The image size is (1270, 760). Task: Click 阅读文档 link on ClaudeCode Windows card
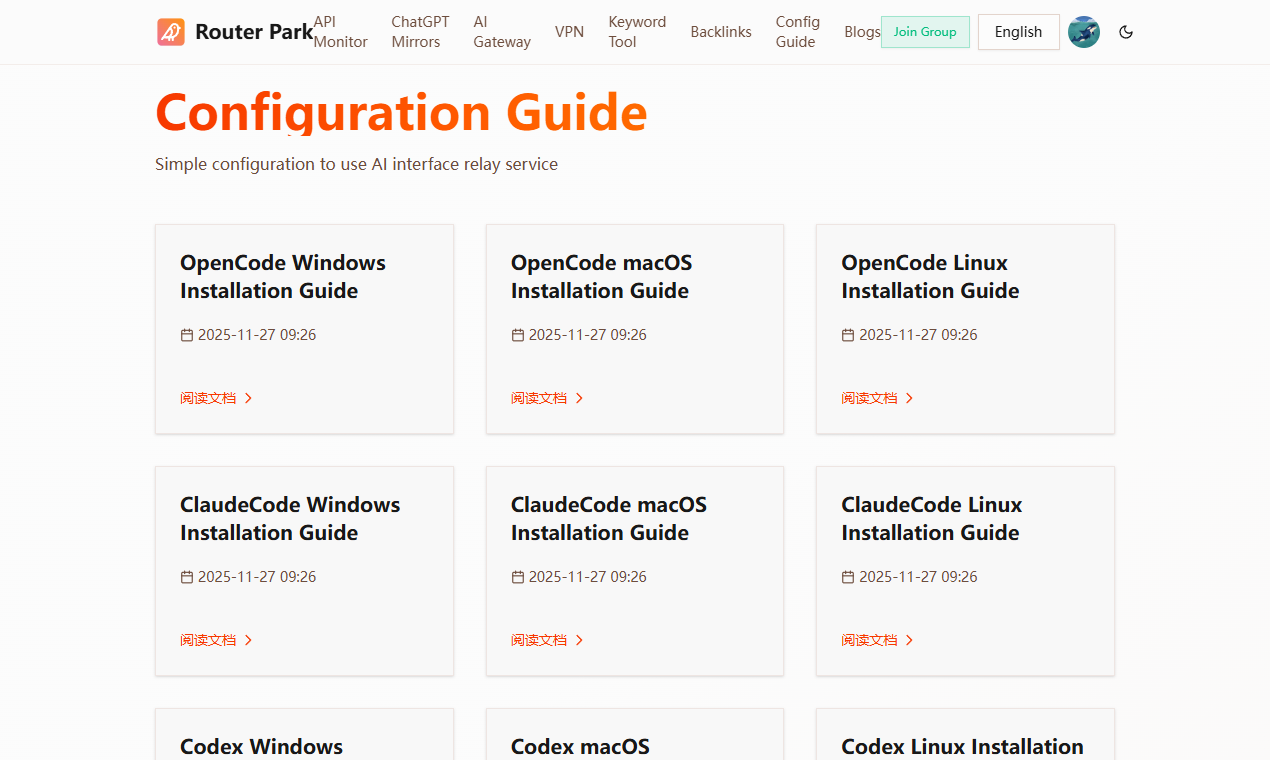pos(208,640)
